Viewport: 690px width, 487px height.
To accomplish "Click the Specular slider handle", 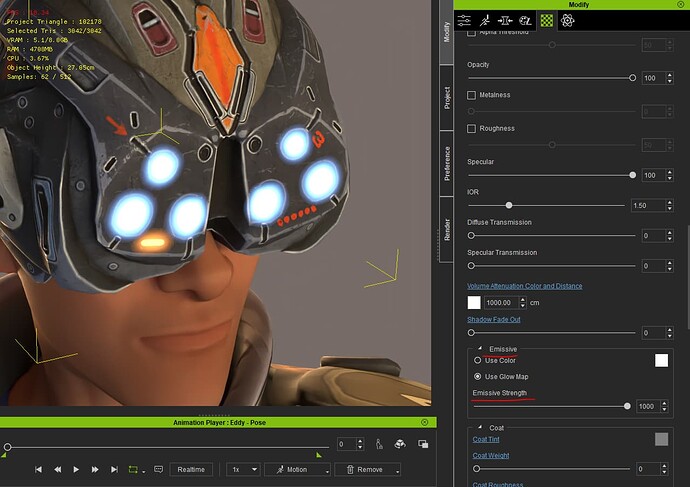I will tap(632, 175).
